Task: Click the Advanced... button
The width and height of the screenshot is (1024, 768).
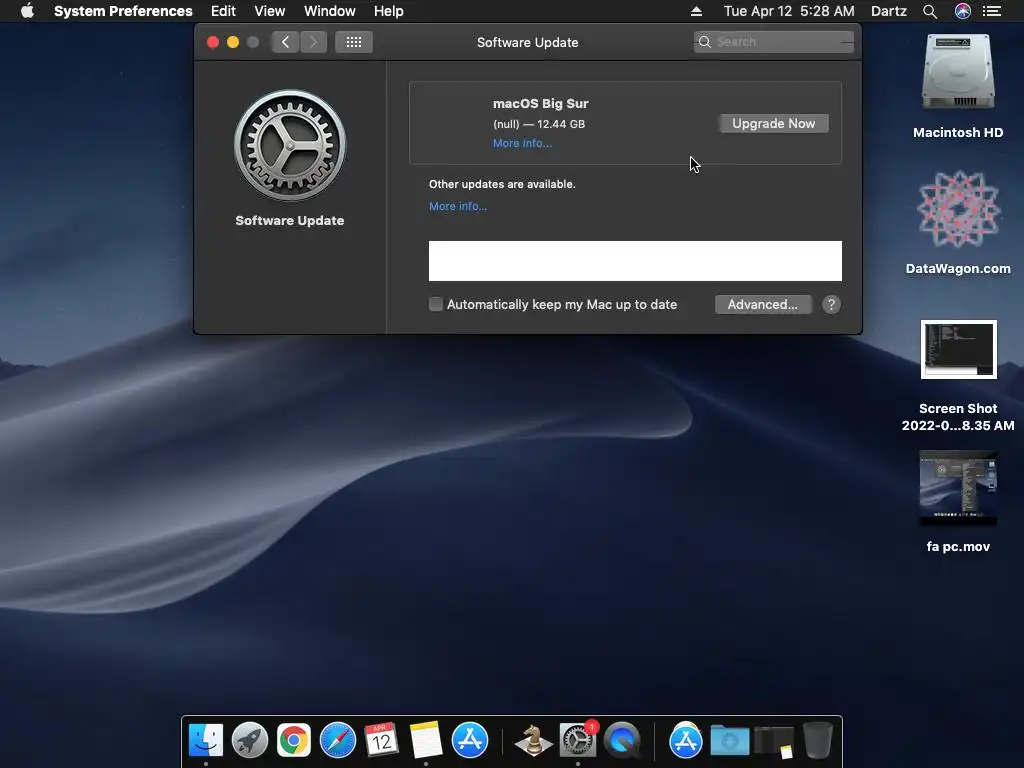Action: [763, 305]
